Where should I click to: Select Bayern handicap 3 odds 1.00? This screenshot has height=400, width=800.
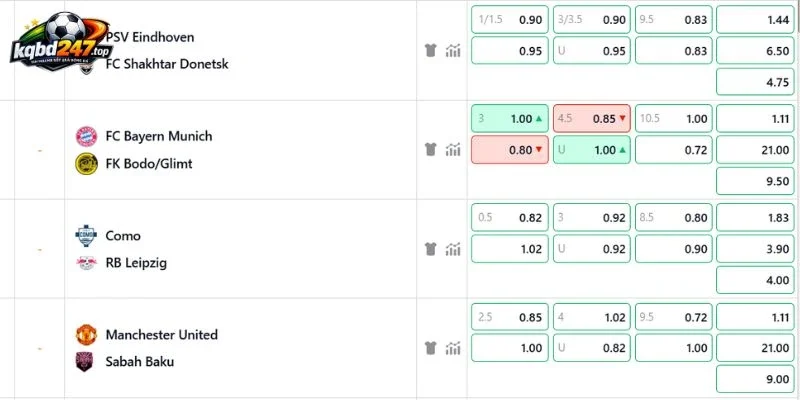point(510,119)
